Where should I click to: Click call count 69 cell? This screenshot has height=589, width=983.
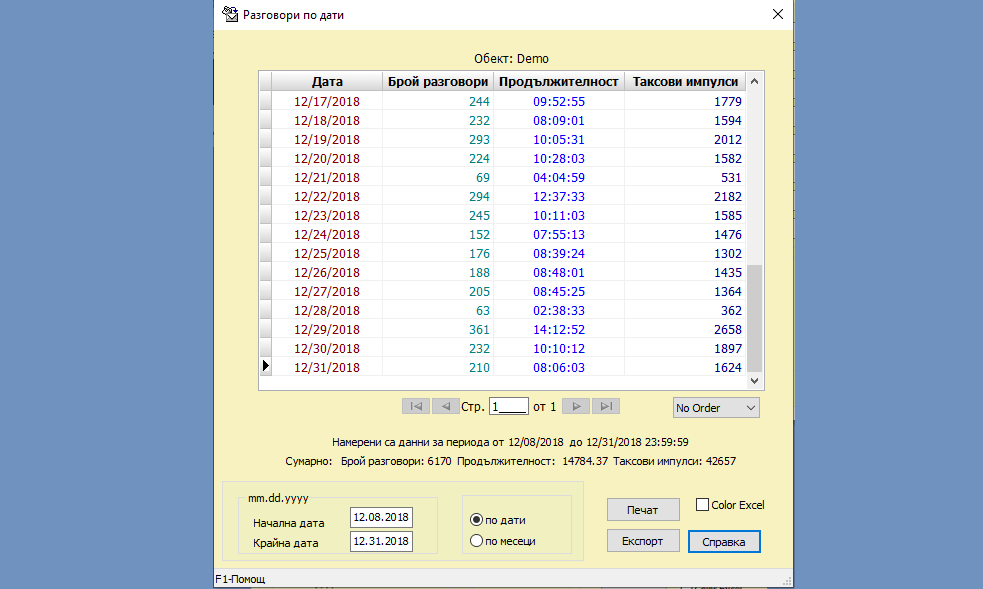tap(438, 177)
